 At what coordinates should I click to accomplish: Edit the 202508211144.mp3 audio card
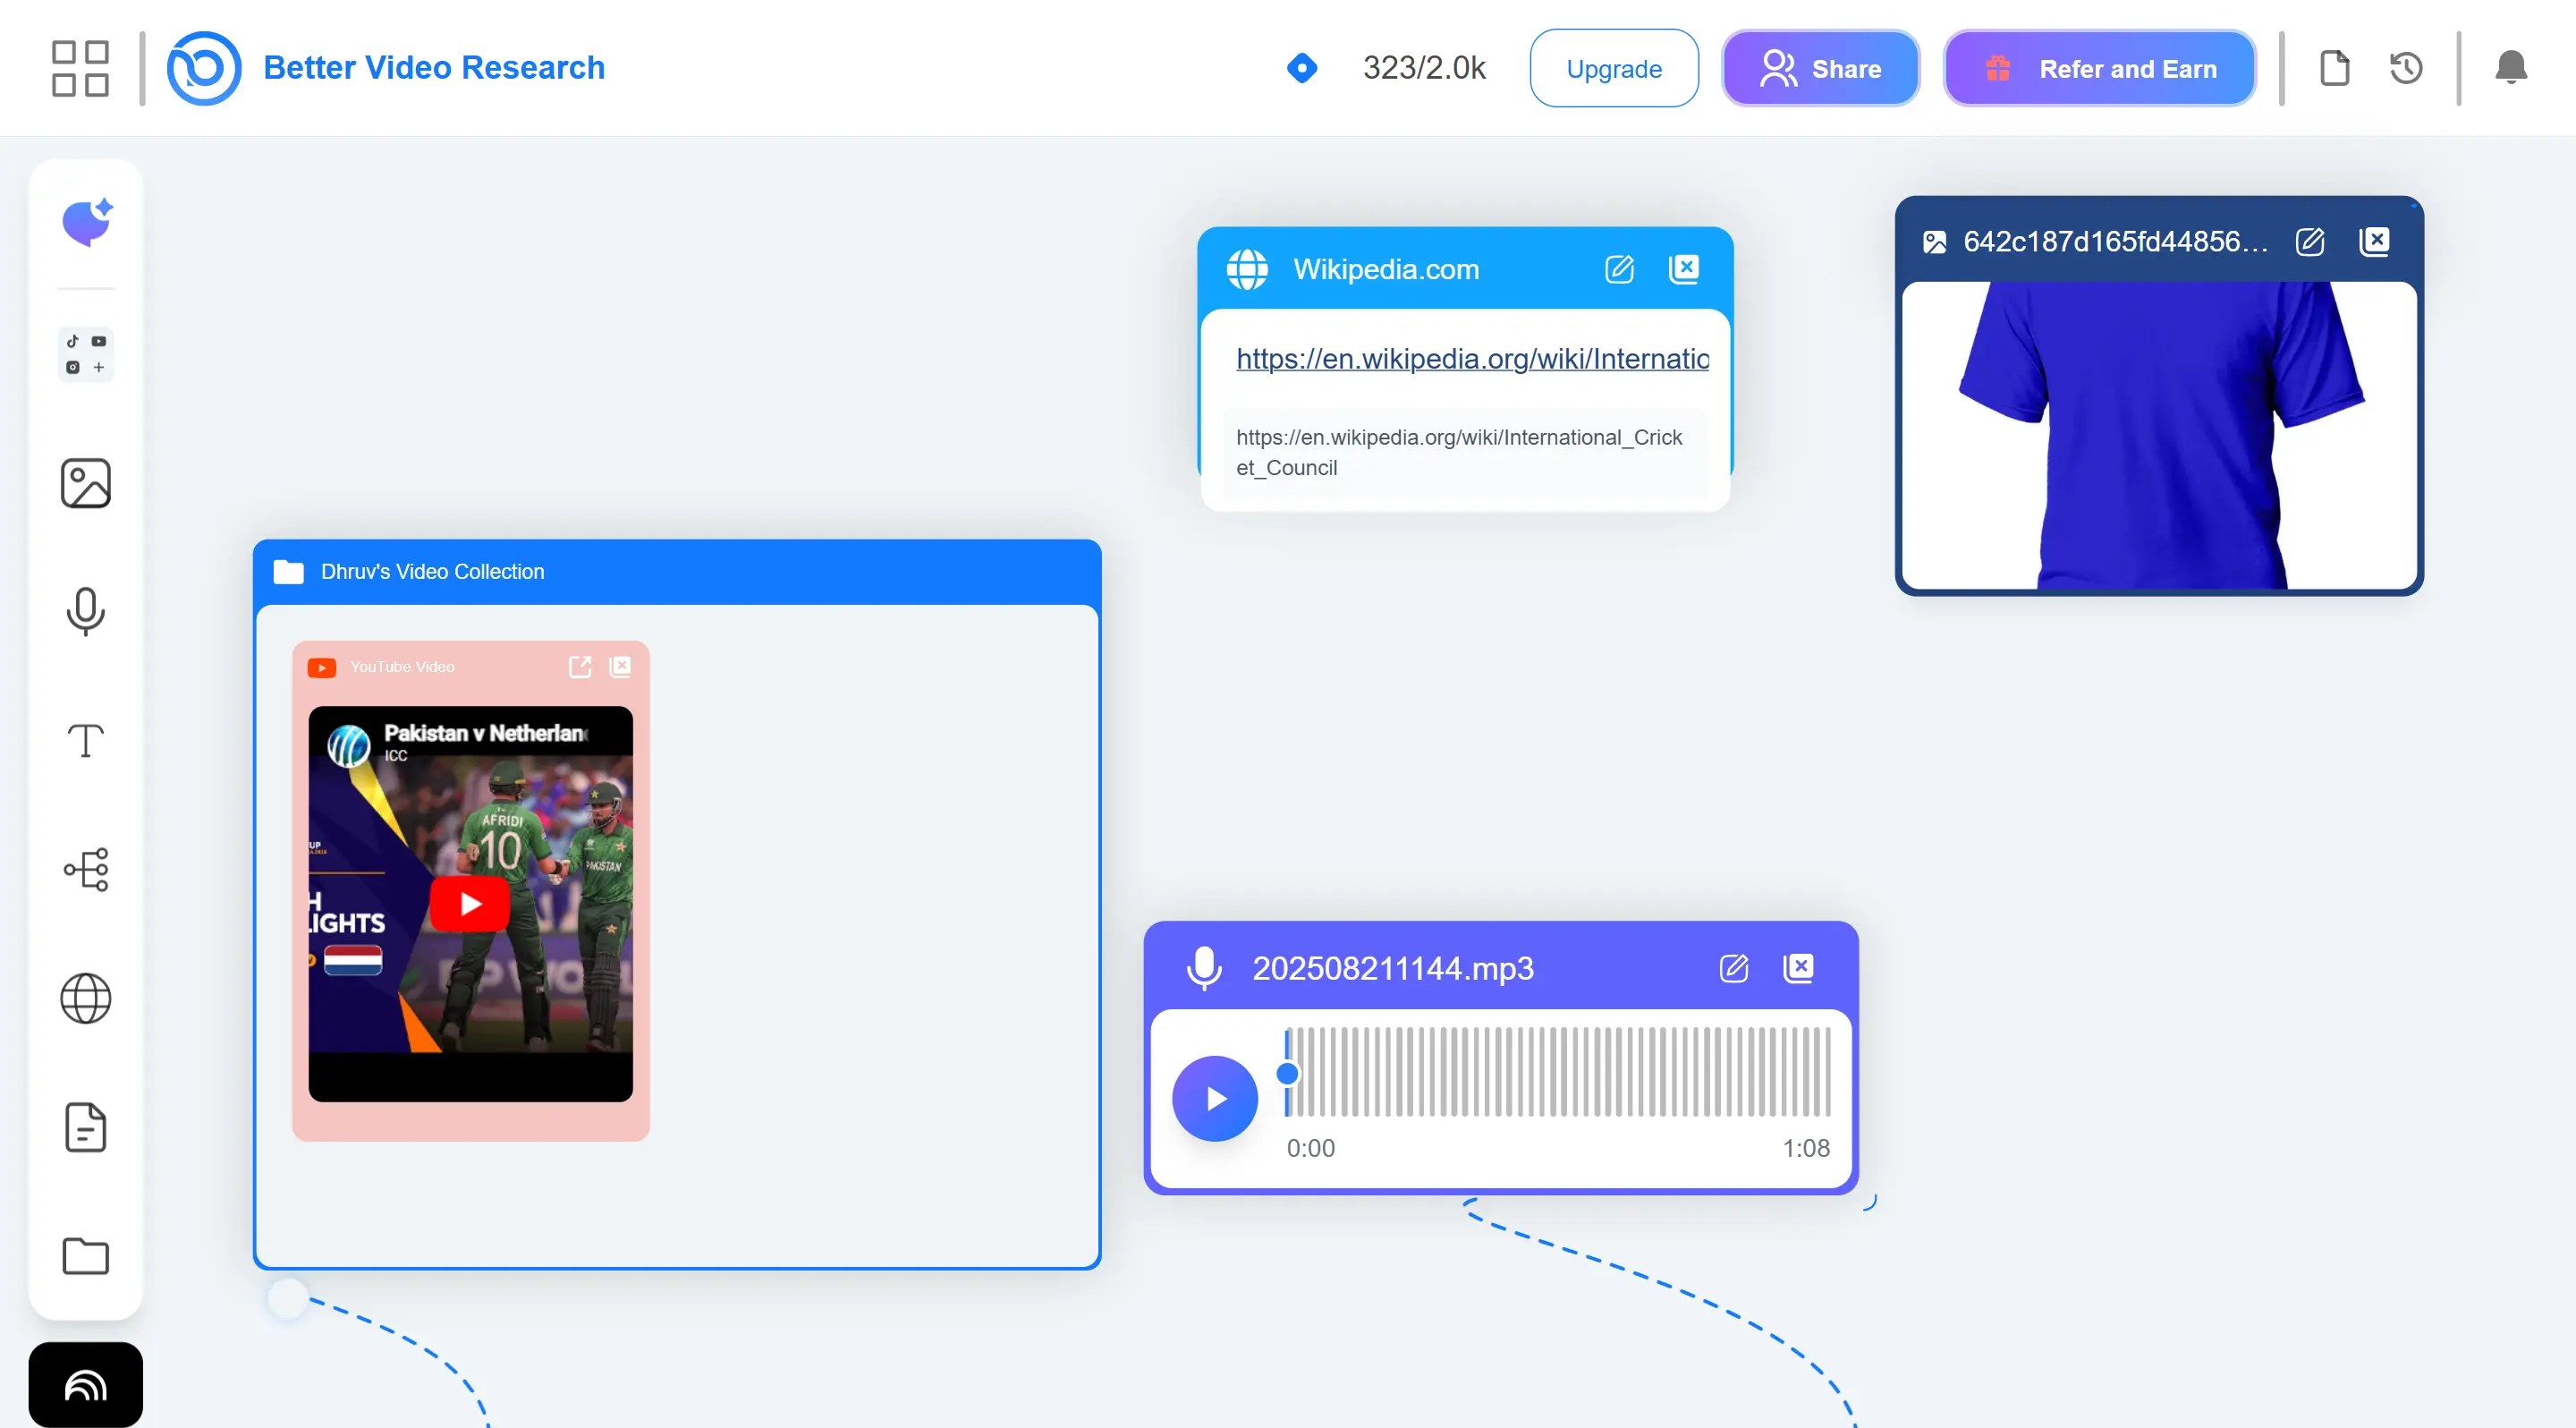(1734, 967)
